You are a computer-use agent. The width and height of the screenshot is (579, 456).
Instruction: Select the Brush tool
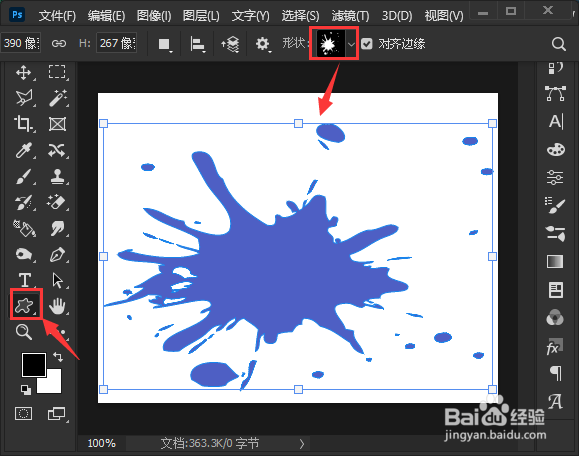(x=24, y=176)
